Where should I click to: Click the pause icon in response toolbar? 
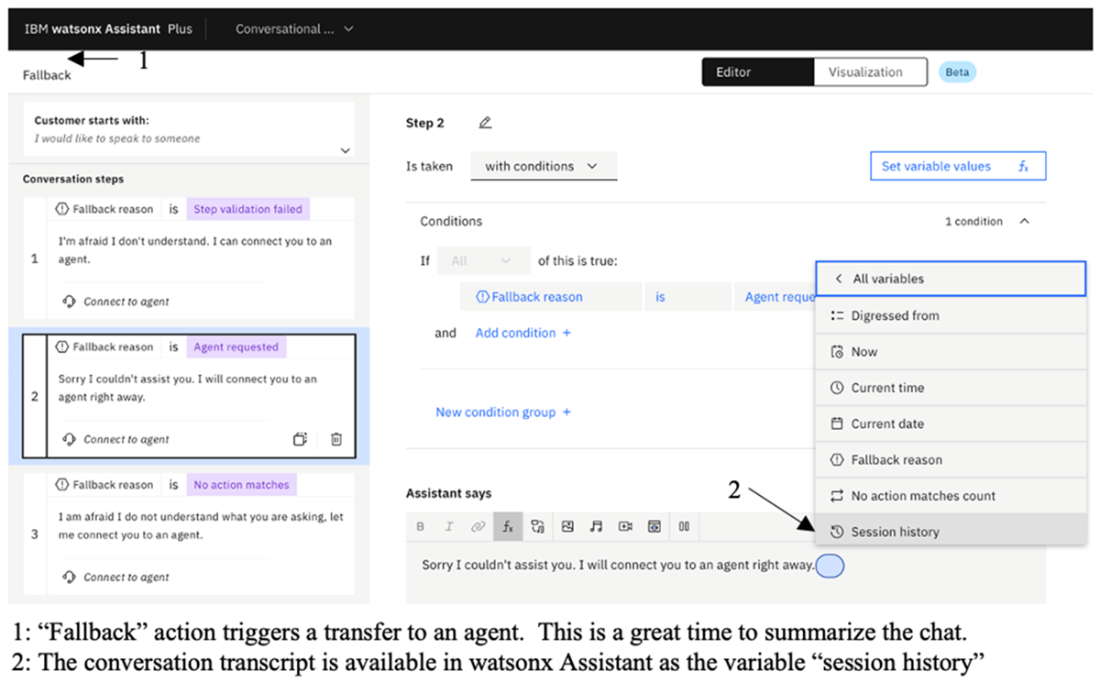685,526
